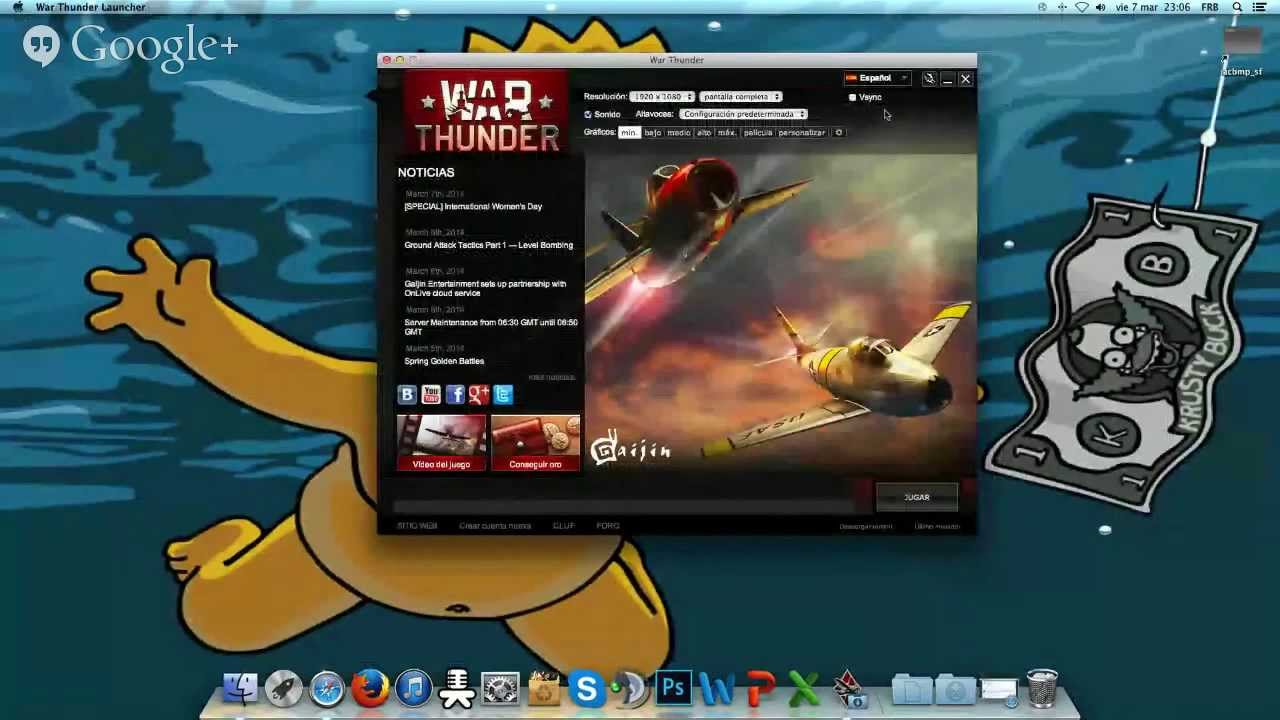
Task: Launch Photoshop from the Dock
Action: [673, 688]
